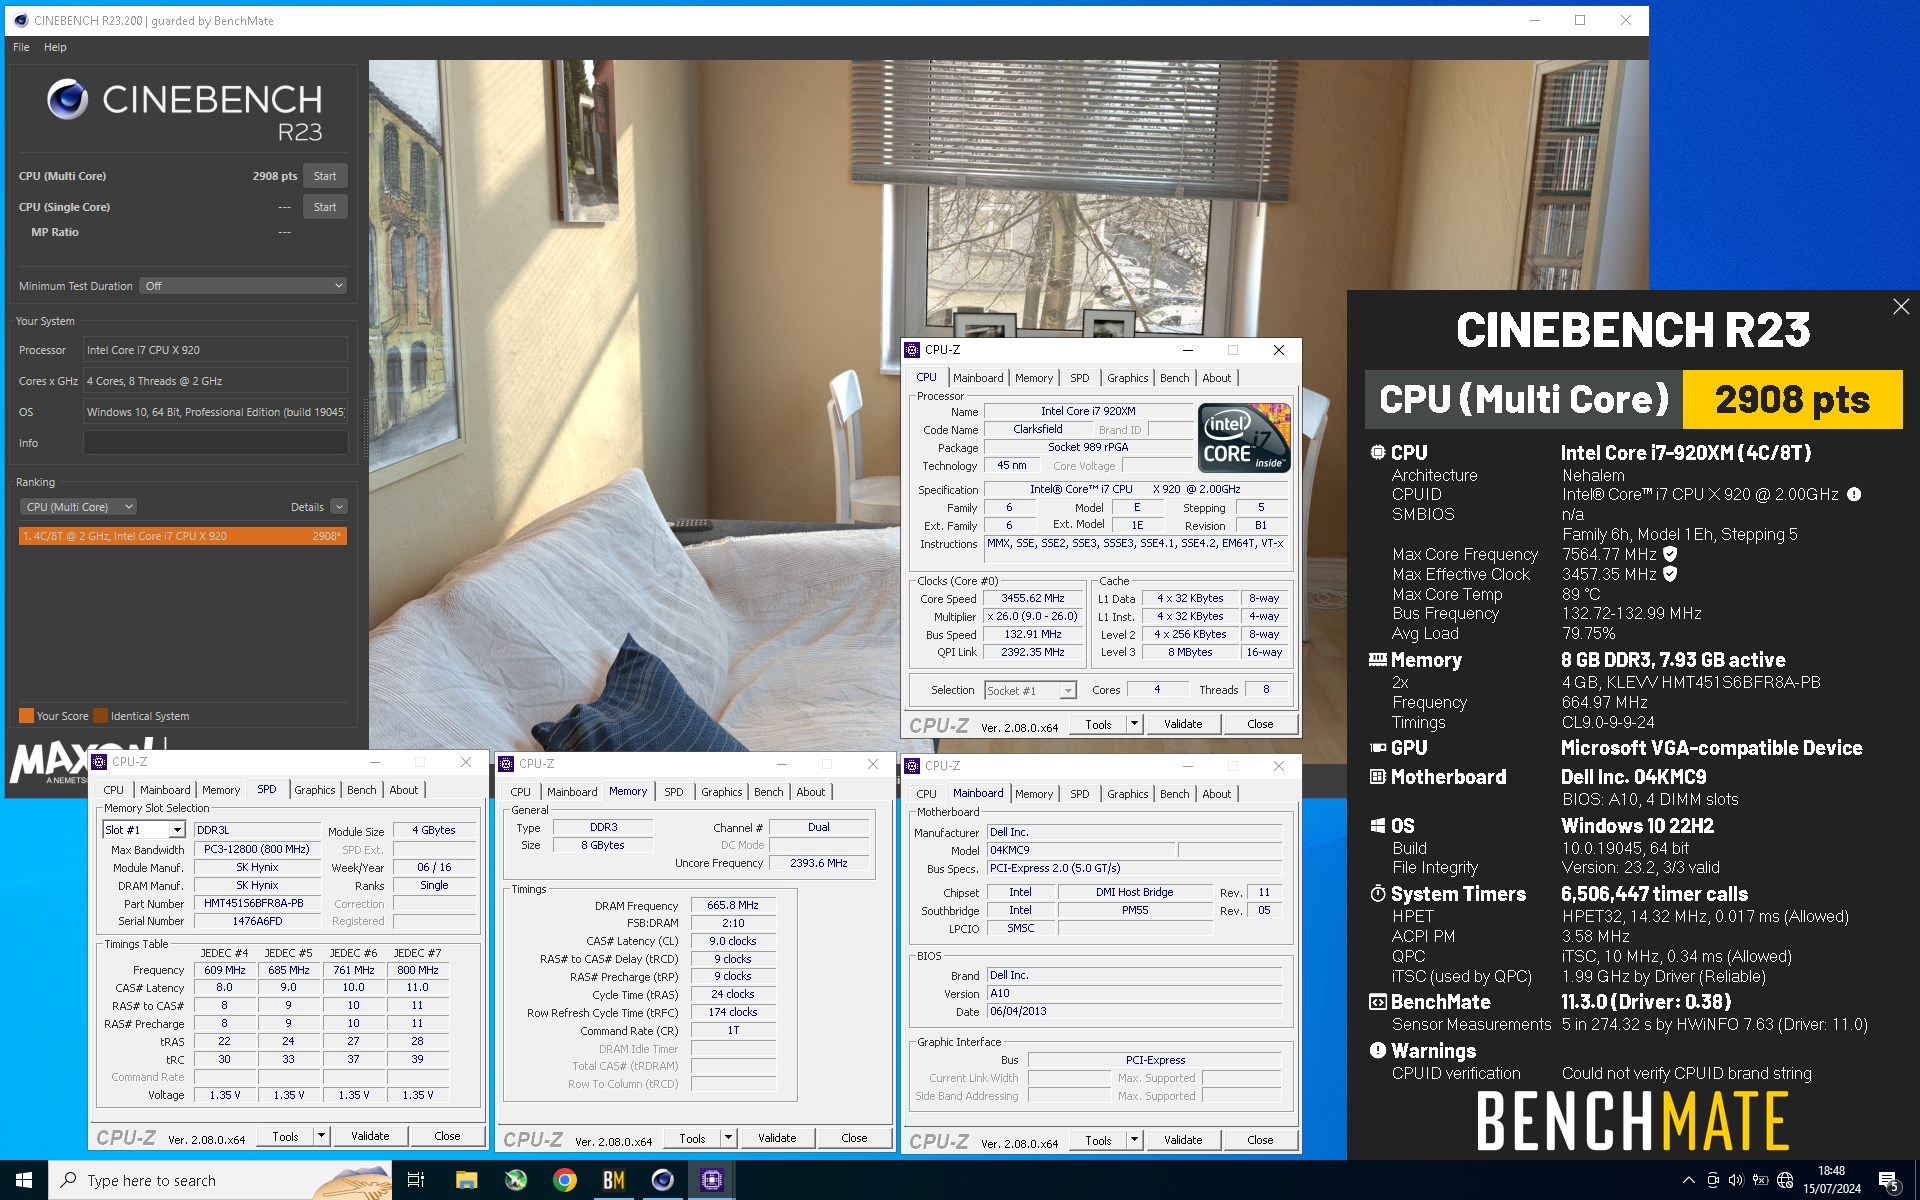Expand the Details arrow in Ranking
The width and height of the screenshot is (1920, 1200).
tap(339, 507)
